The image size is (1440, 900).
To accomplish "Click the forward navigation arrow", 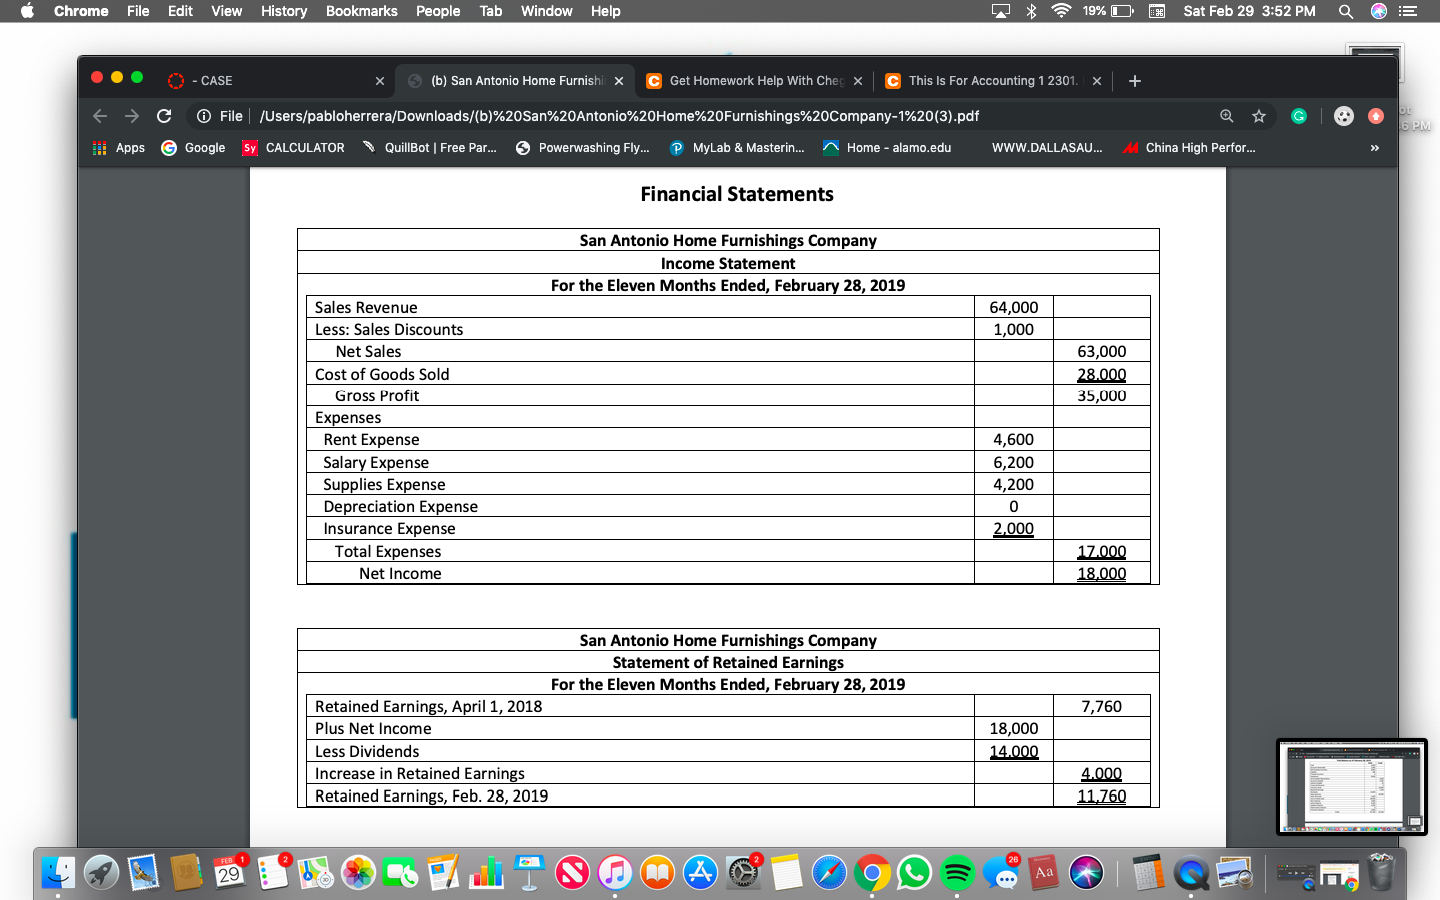I will [x=131, y=115].
